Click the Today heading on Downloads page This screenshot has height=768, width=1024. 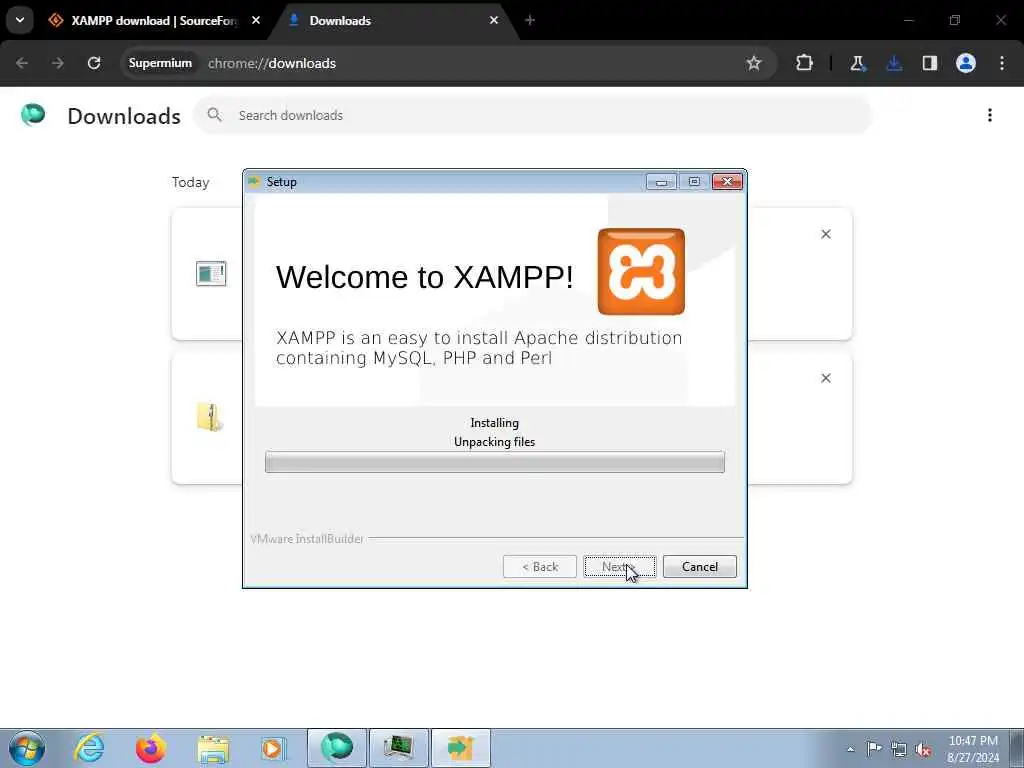(191, 182)
